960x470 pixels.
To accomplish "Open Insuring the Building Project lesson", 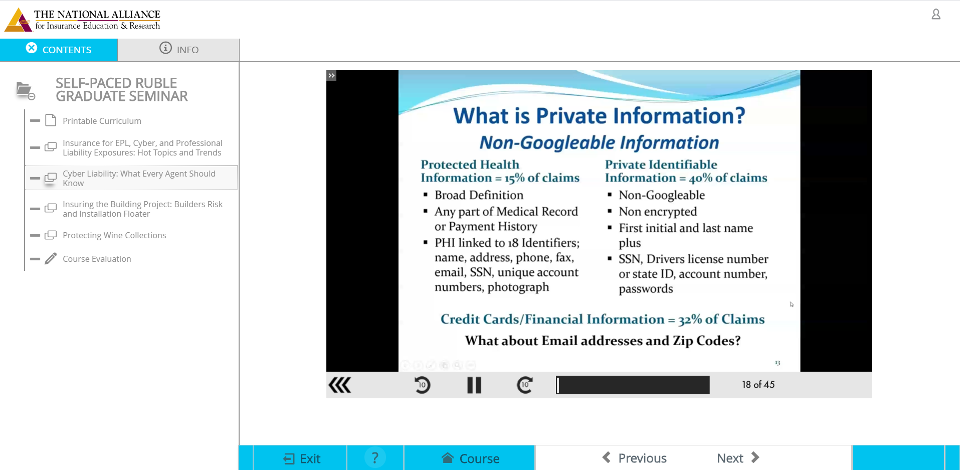I will click(142, 209).
